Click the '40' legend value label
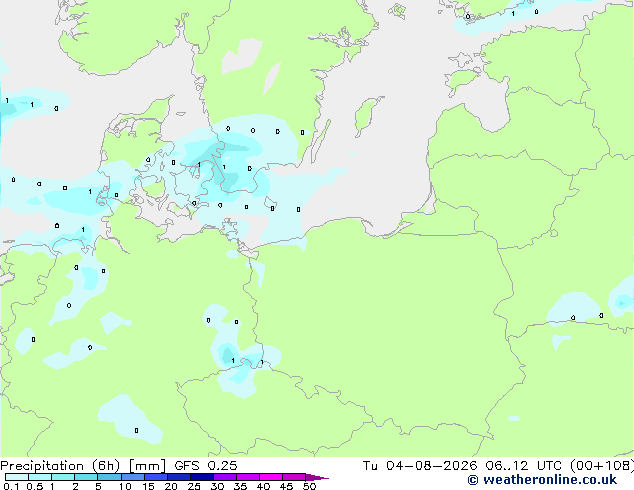This screenshot has width=634, height=490. click(x=263, y=486)
